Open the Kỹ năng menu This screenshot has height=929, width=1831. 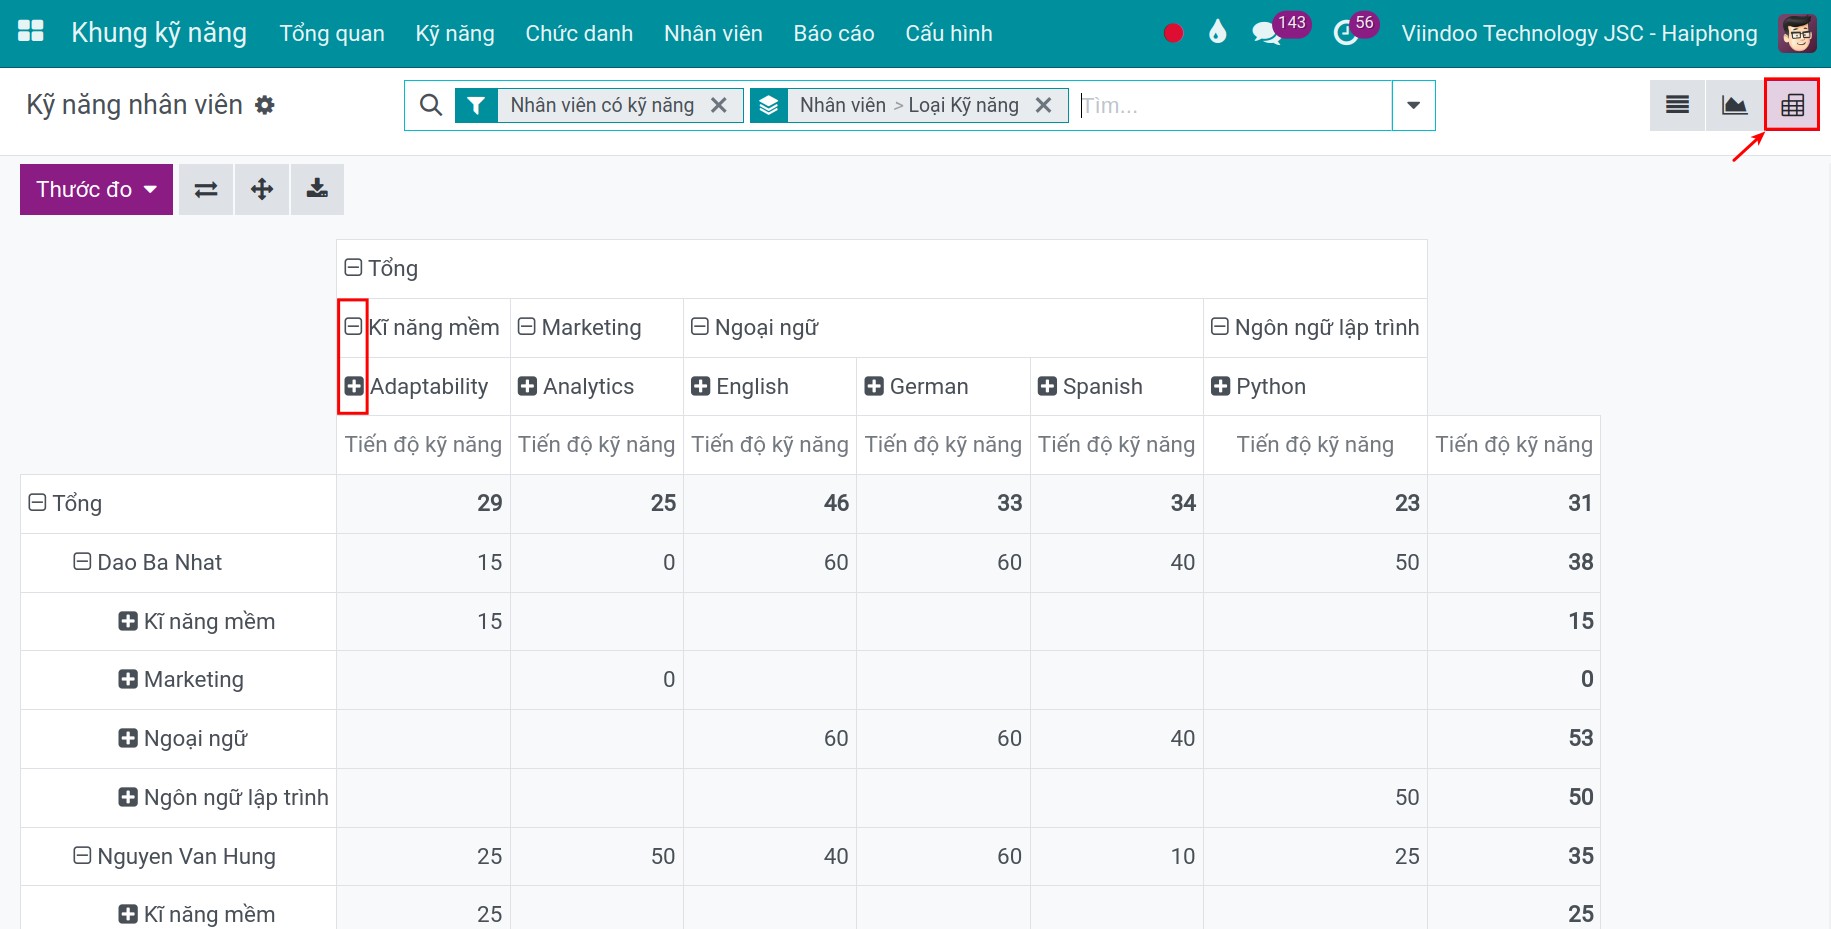tap(455, 33)
